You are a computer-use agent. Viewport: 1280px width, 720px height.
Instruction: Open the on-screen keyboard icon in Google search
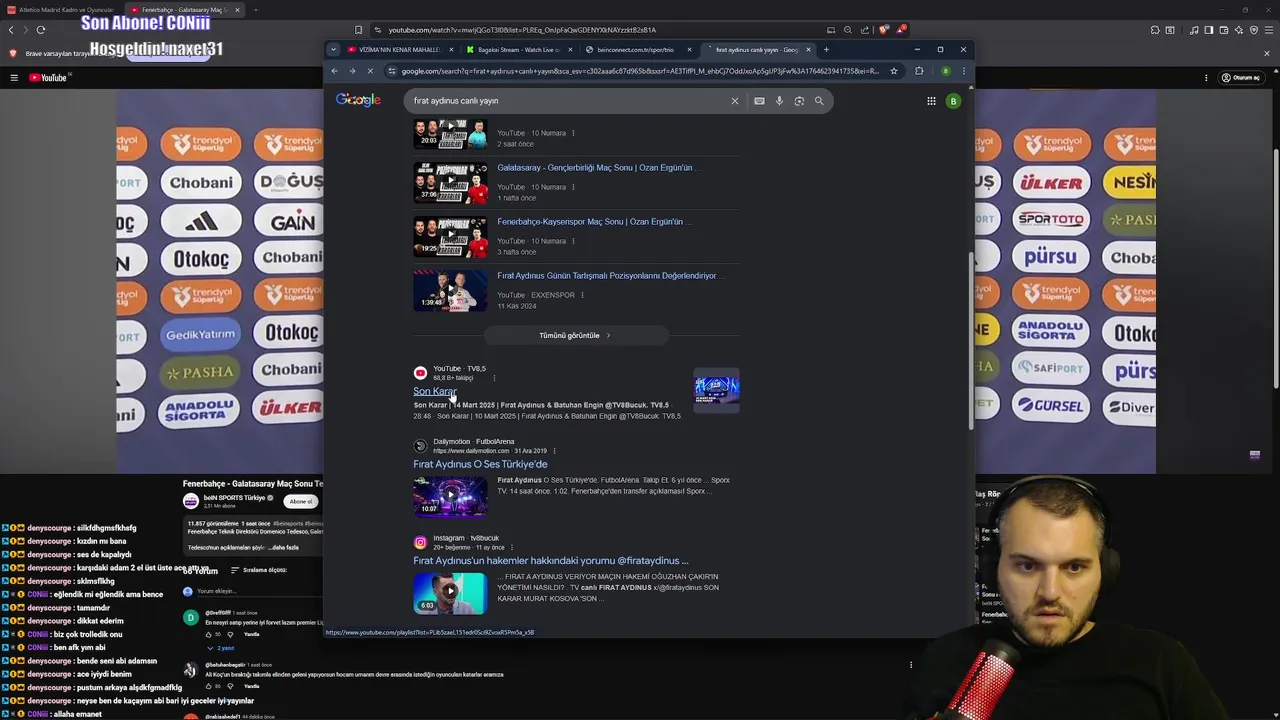[x=759, y=101]
